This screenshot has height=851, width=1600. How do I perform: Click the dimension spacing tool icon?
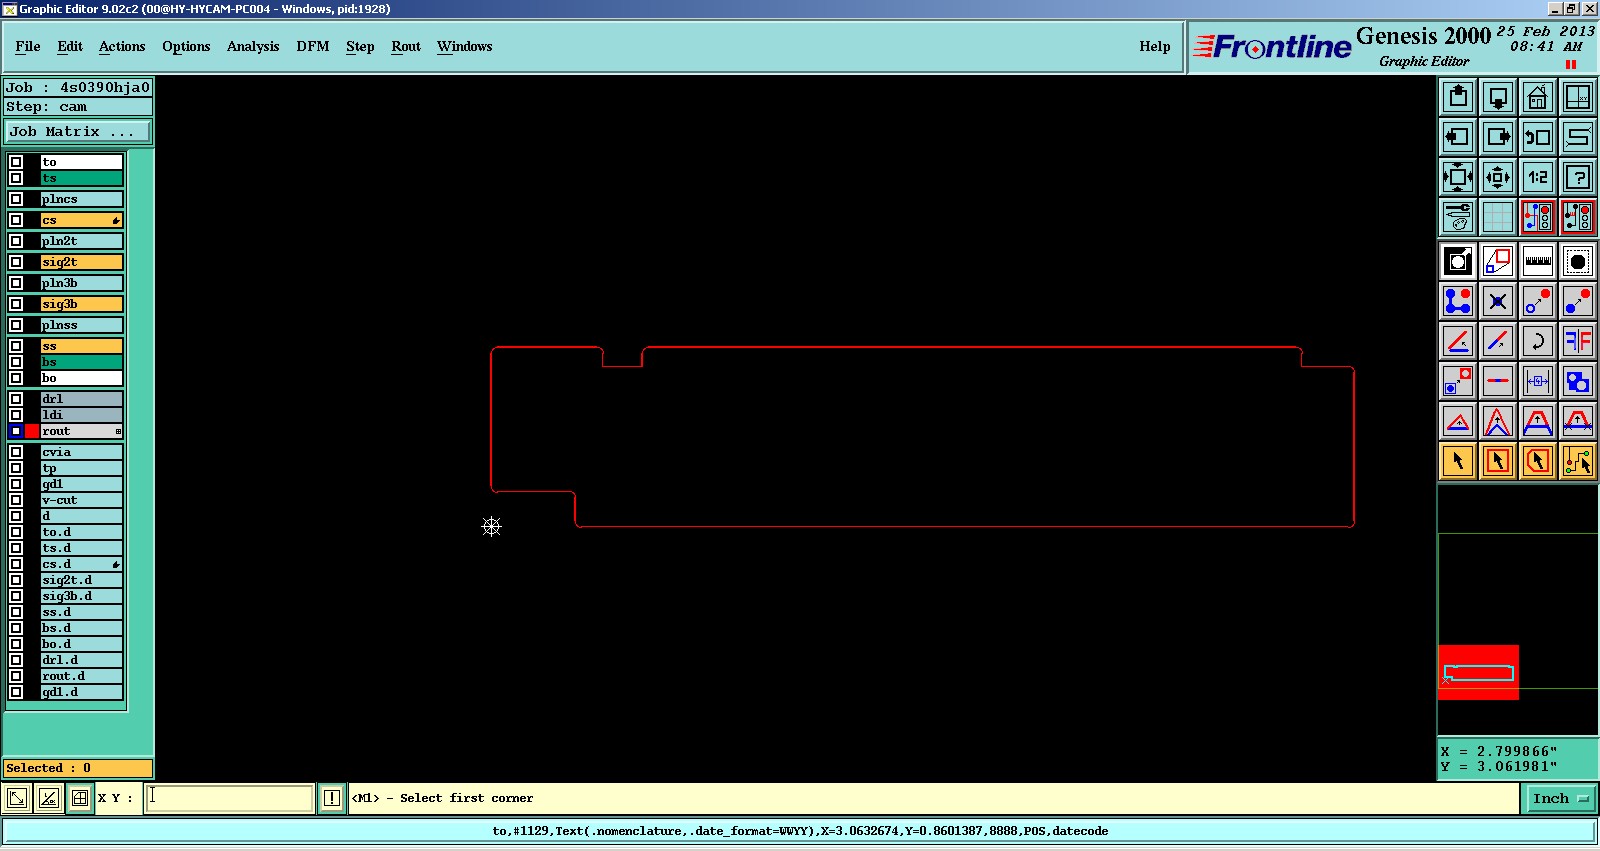point(1538,381)
